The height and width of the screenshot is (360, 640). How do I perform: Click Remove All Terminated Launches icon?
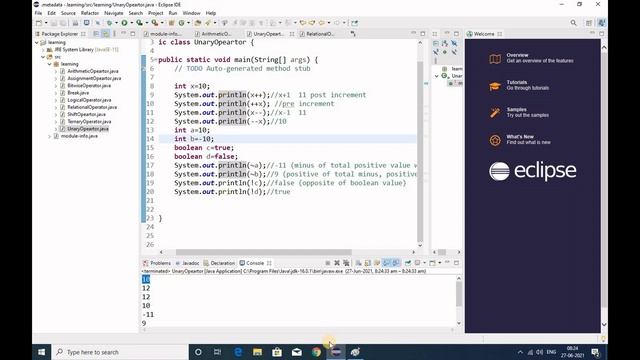(346, 263)
